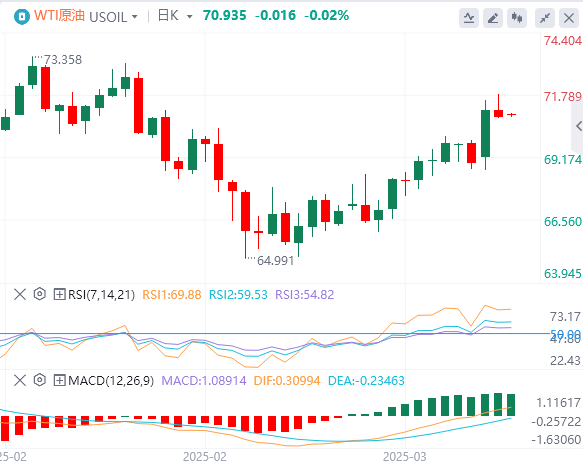Click the MACD(12,26,9) label
583x467 pixels.
coord(111,380)
